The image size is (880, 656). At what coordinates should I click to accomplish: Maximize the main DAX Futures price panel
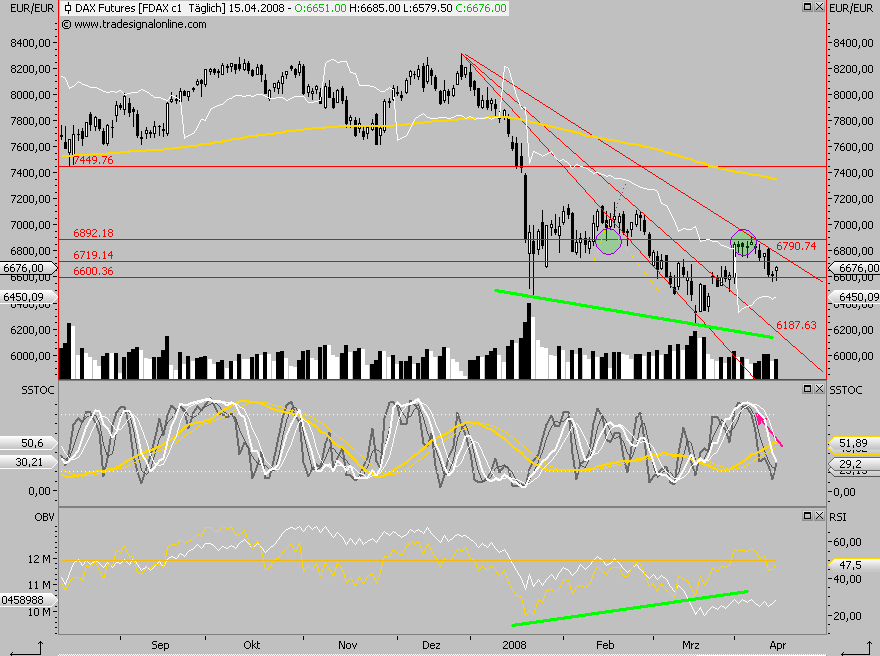click(808, 7)
